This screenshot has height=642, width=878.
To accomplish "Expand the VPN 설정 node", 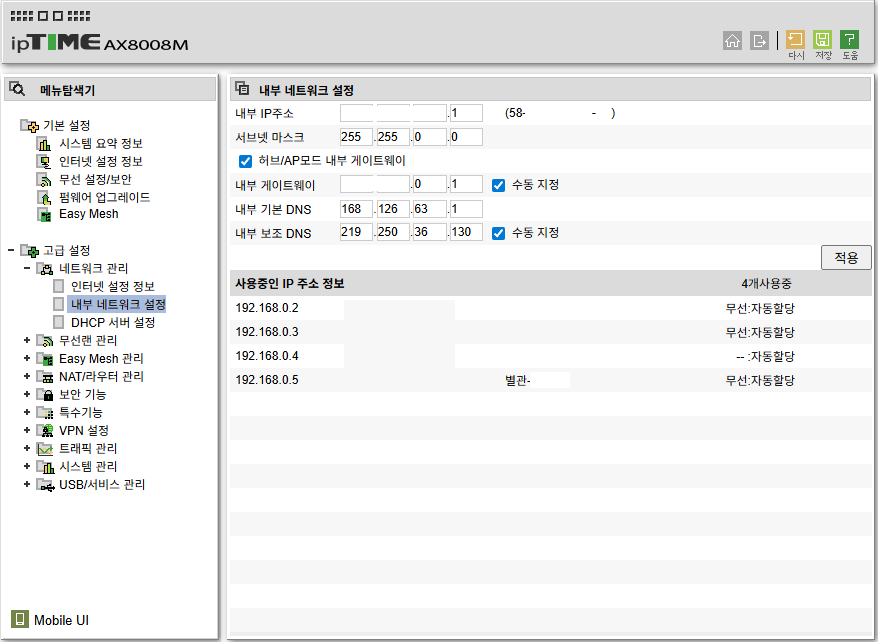I will [x=27, y=430].
